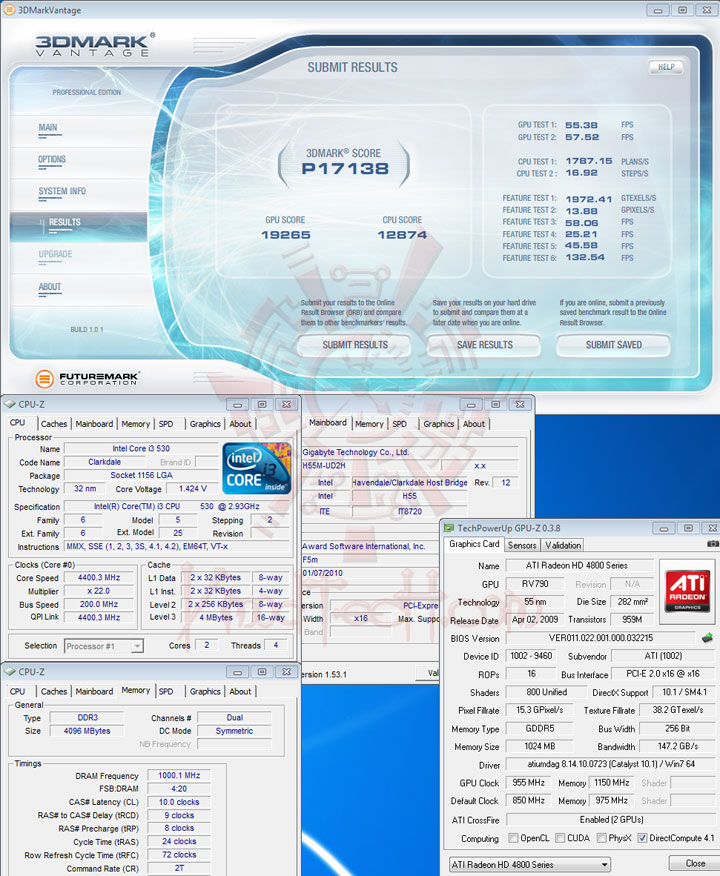
Task: Minimize the TechPowerUp GPU-Z window
Action: [x=664, y=528]
